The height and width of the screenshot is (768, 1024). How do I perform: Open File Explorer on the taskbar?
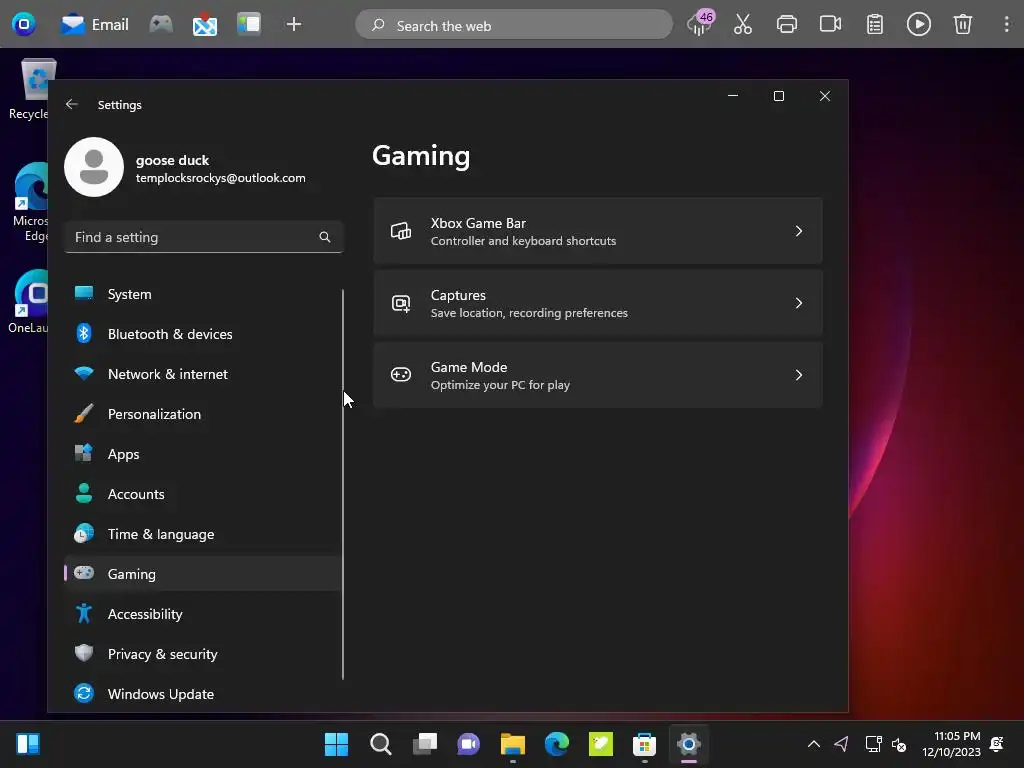click(513, 744)
